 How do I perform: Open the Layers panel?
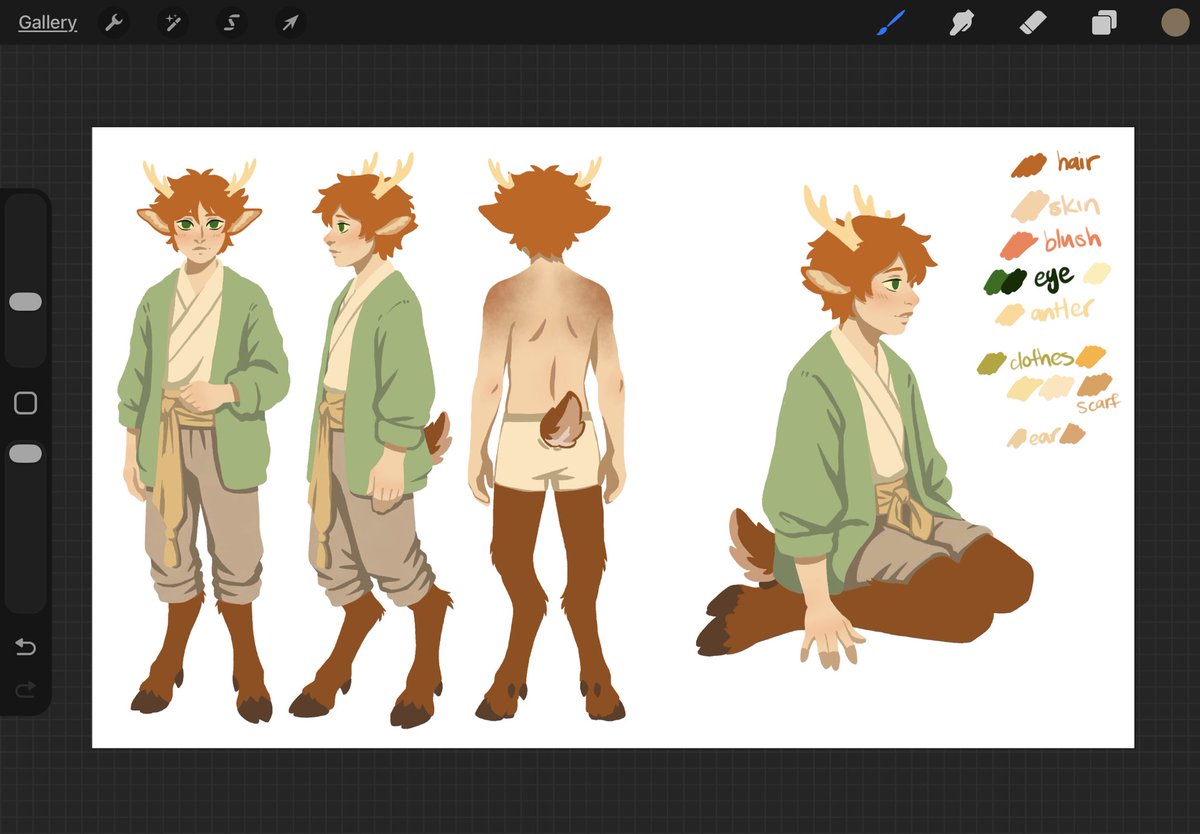(1104, 22)
